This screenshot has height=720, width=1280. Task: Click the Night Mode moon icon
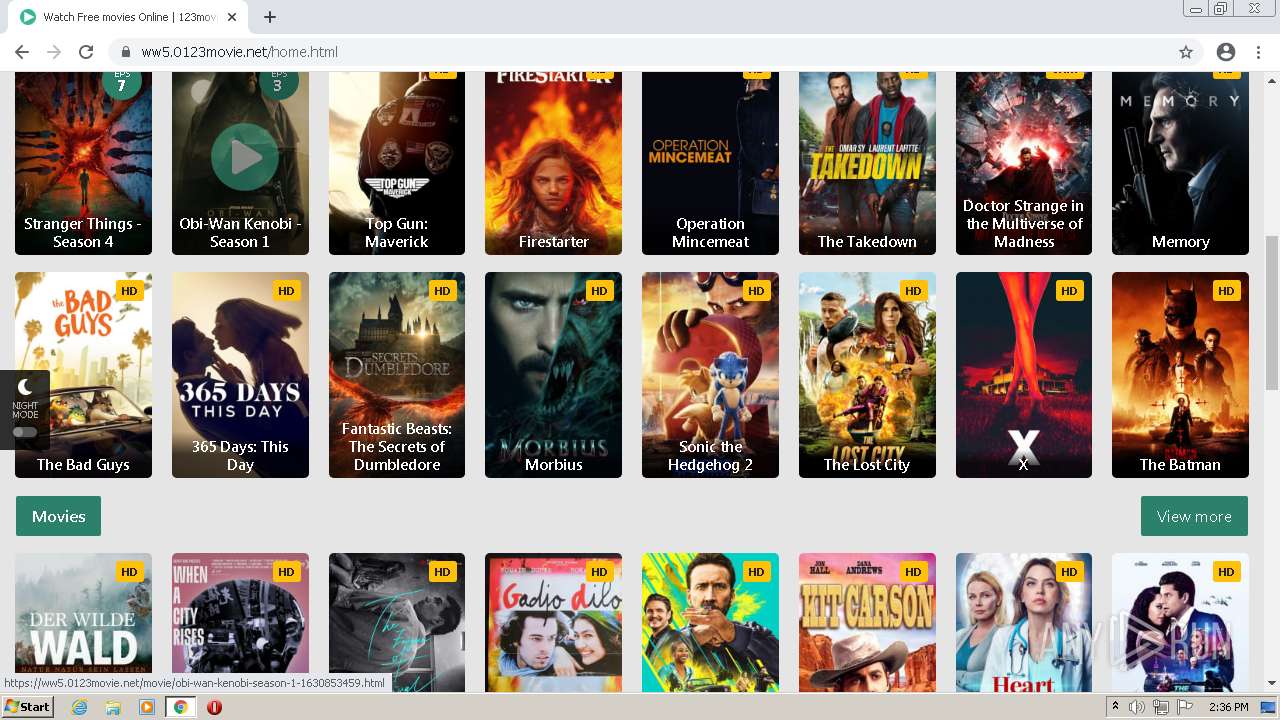[25, 386]
